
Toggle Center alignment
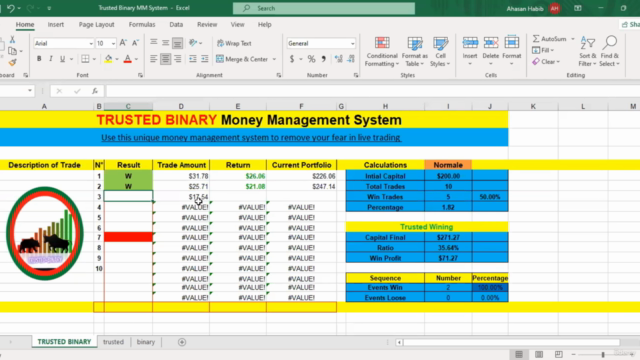pyautogui.click(x=165, y=59)
